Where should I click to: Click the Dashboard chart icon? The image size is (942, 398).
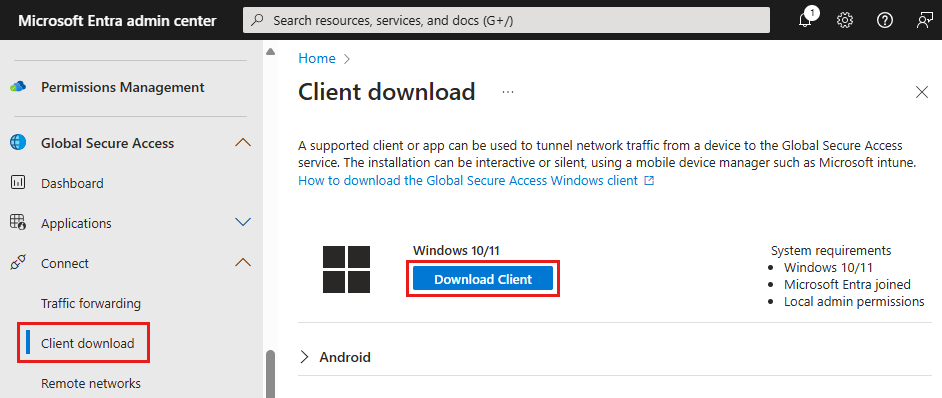(18, 183)
